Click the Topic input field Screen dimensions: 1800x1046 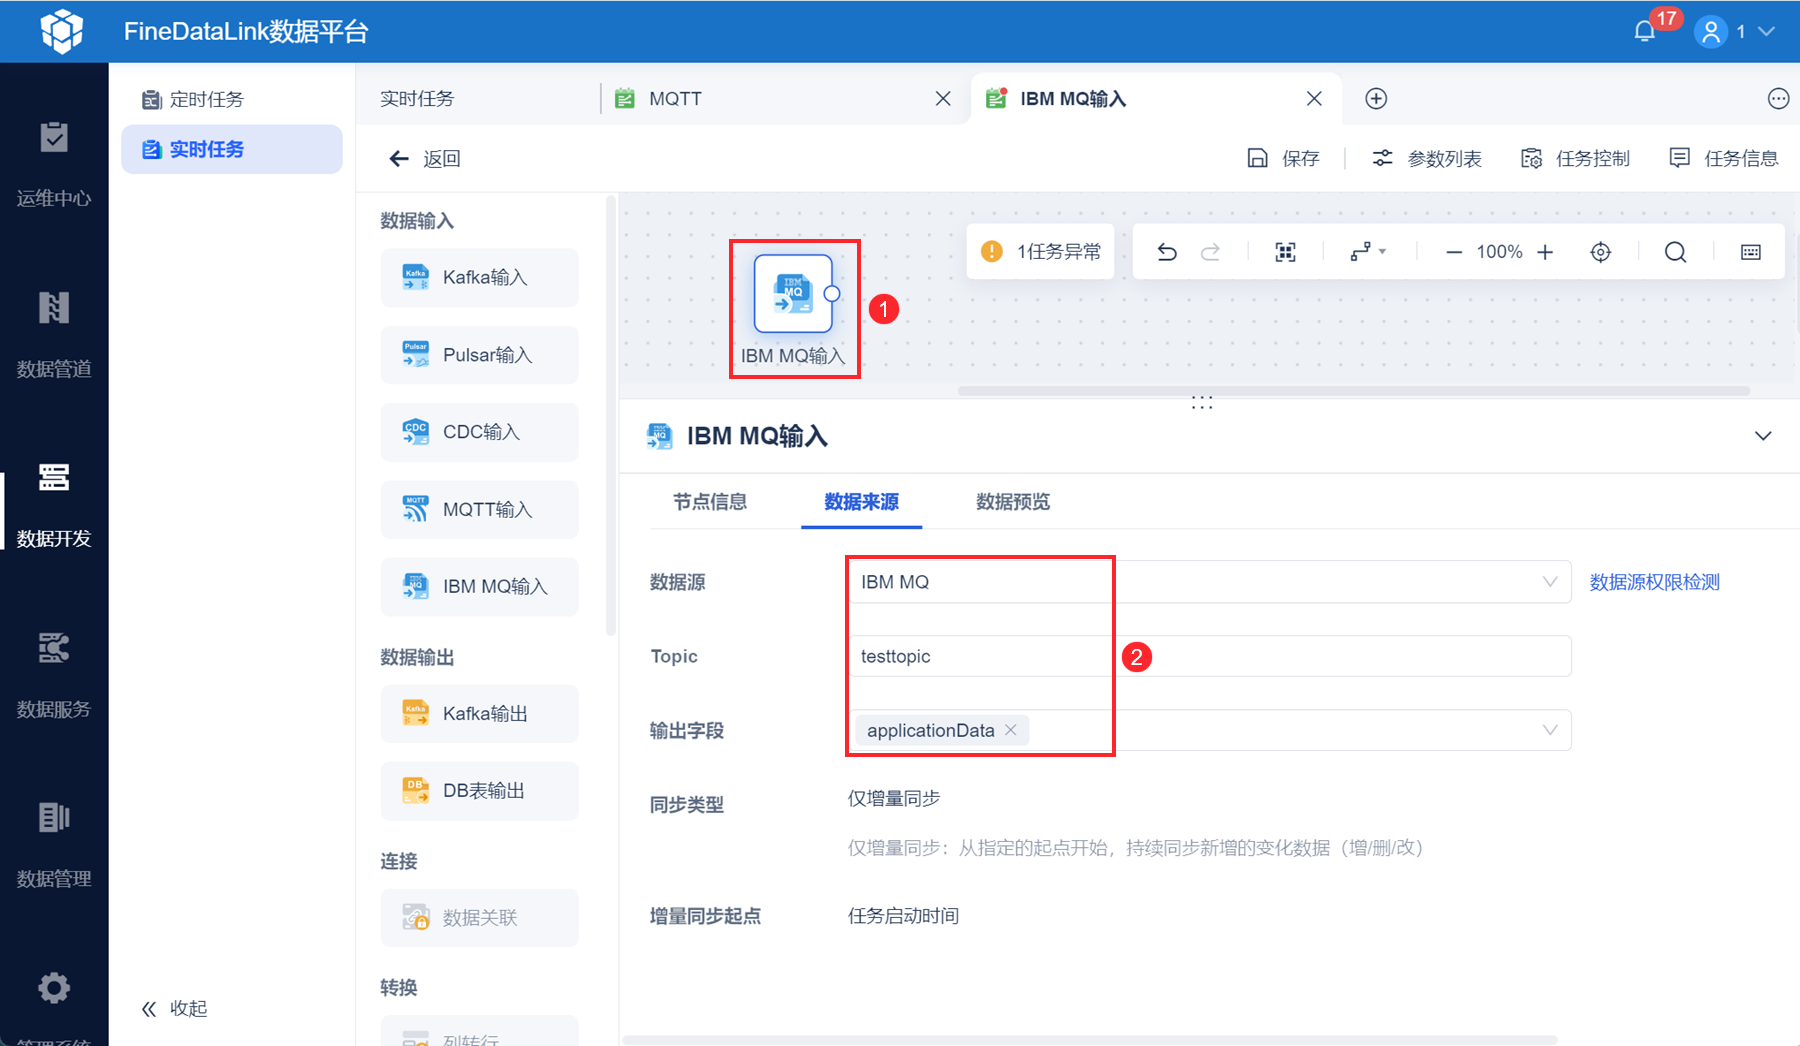point(1209,656)
